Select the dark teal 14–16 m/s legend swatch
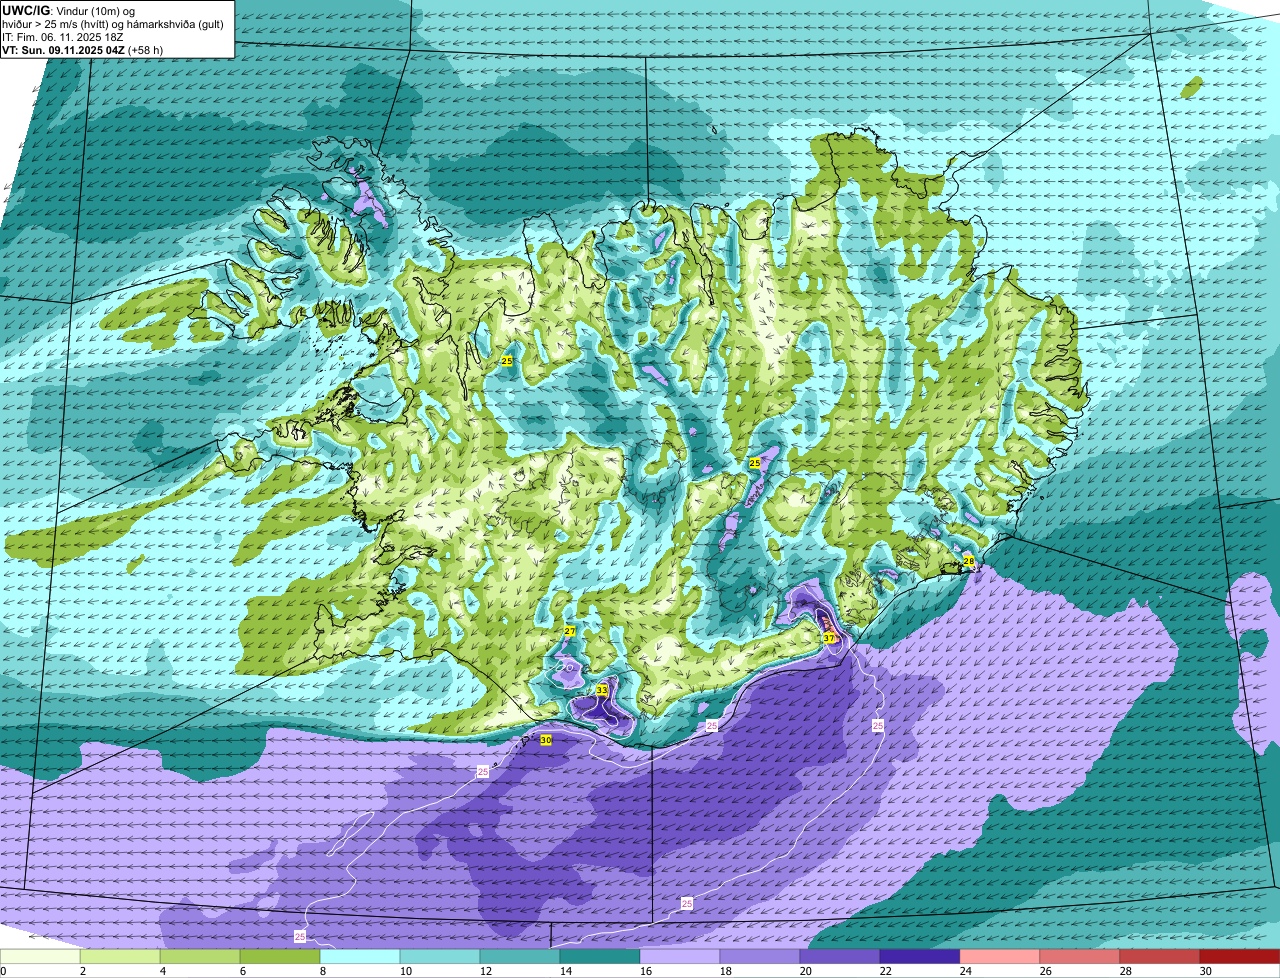 pos(600,956)
